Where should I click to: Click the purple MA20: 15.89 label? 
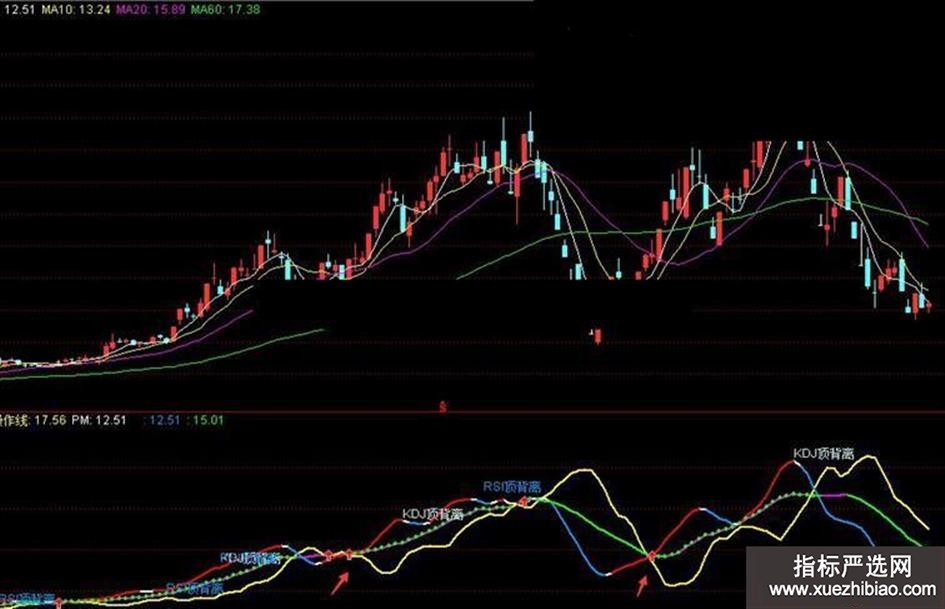coord(151,10)
